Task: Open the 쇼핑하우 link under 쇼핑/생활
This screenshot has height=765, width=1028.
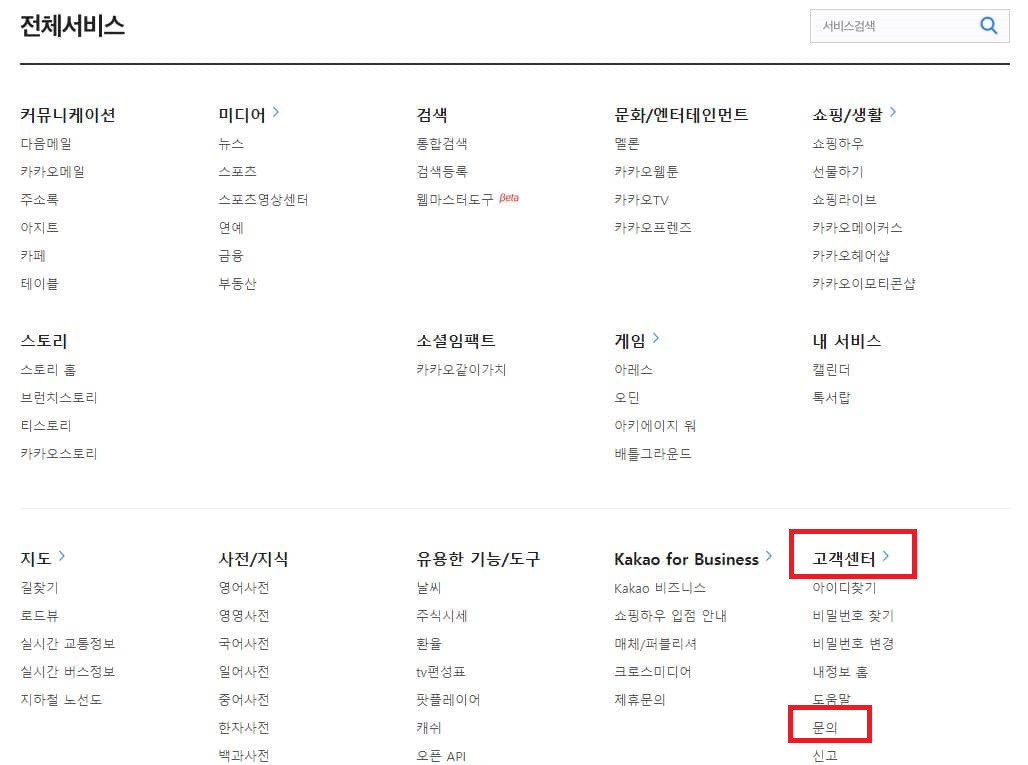Action: point(838,144)
